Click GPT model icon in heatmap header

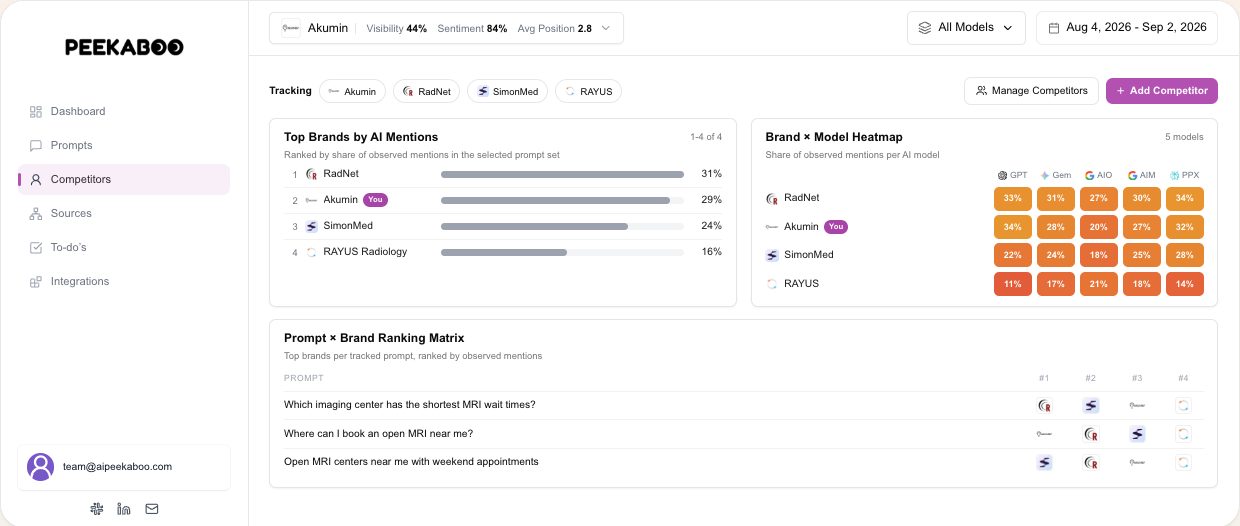1002,175
